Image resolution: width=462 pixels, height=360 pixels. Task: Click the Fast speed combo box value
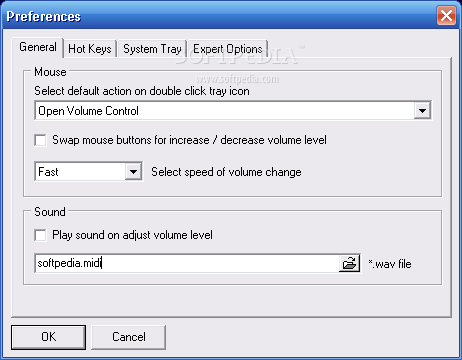coord(48,172)
